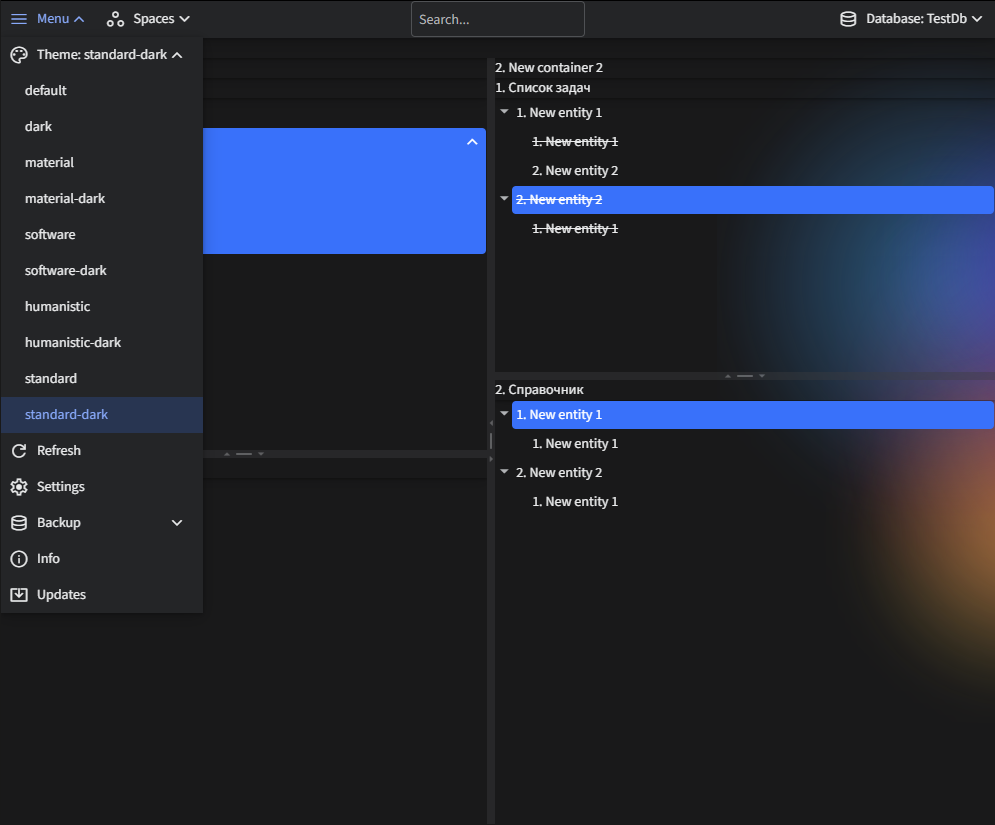
Task: Click the Refresh circular arrow icon
Action: [19, 451]
